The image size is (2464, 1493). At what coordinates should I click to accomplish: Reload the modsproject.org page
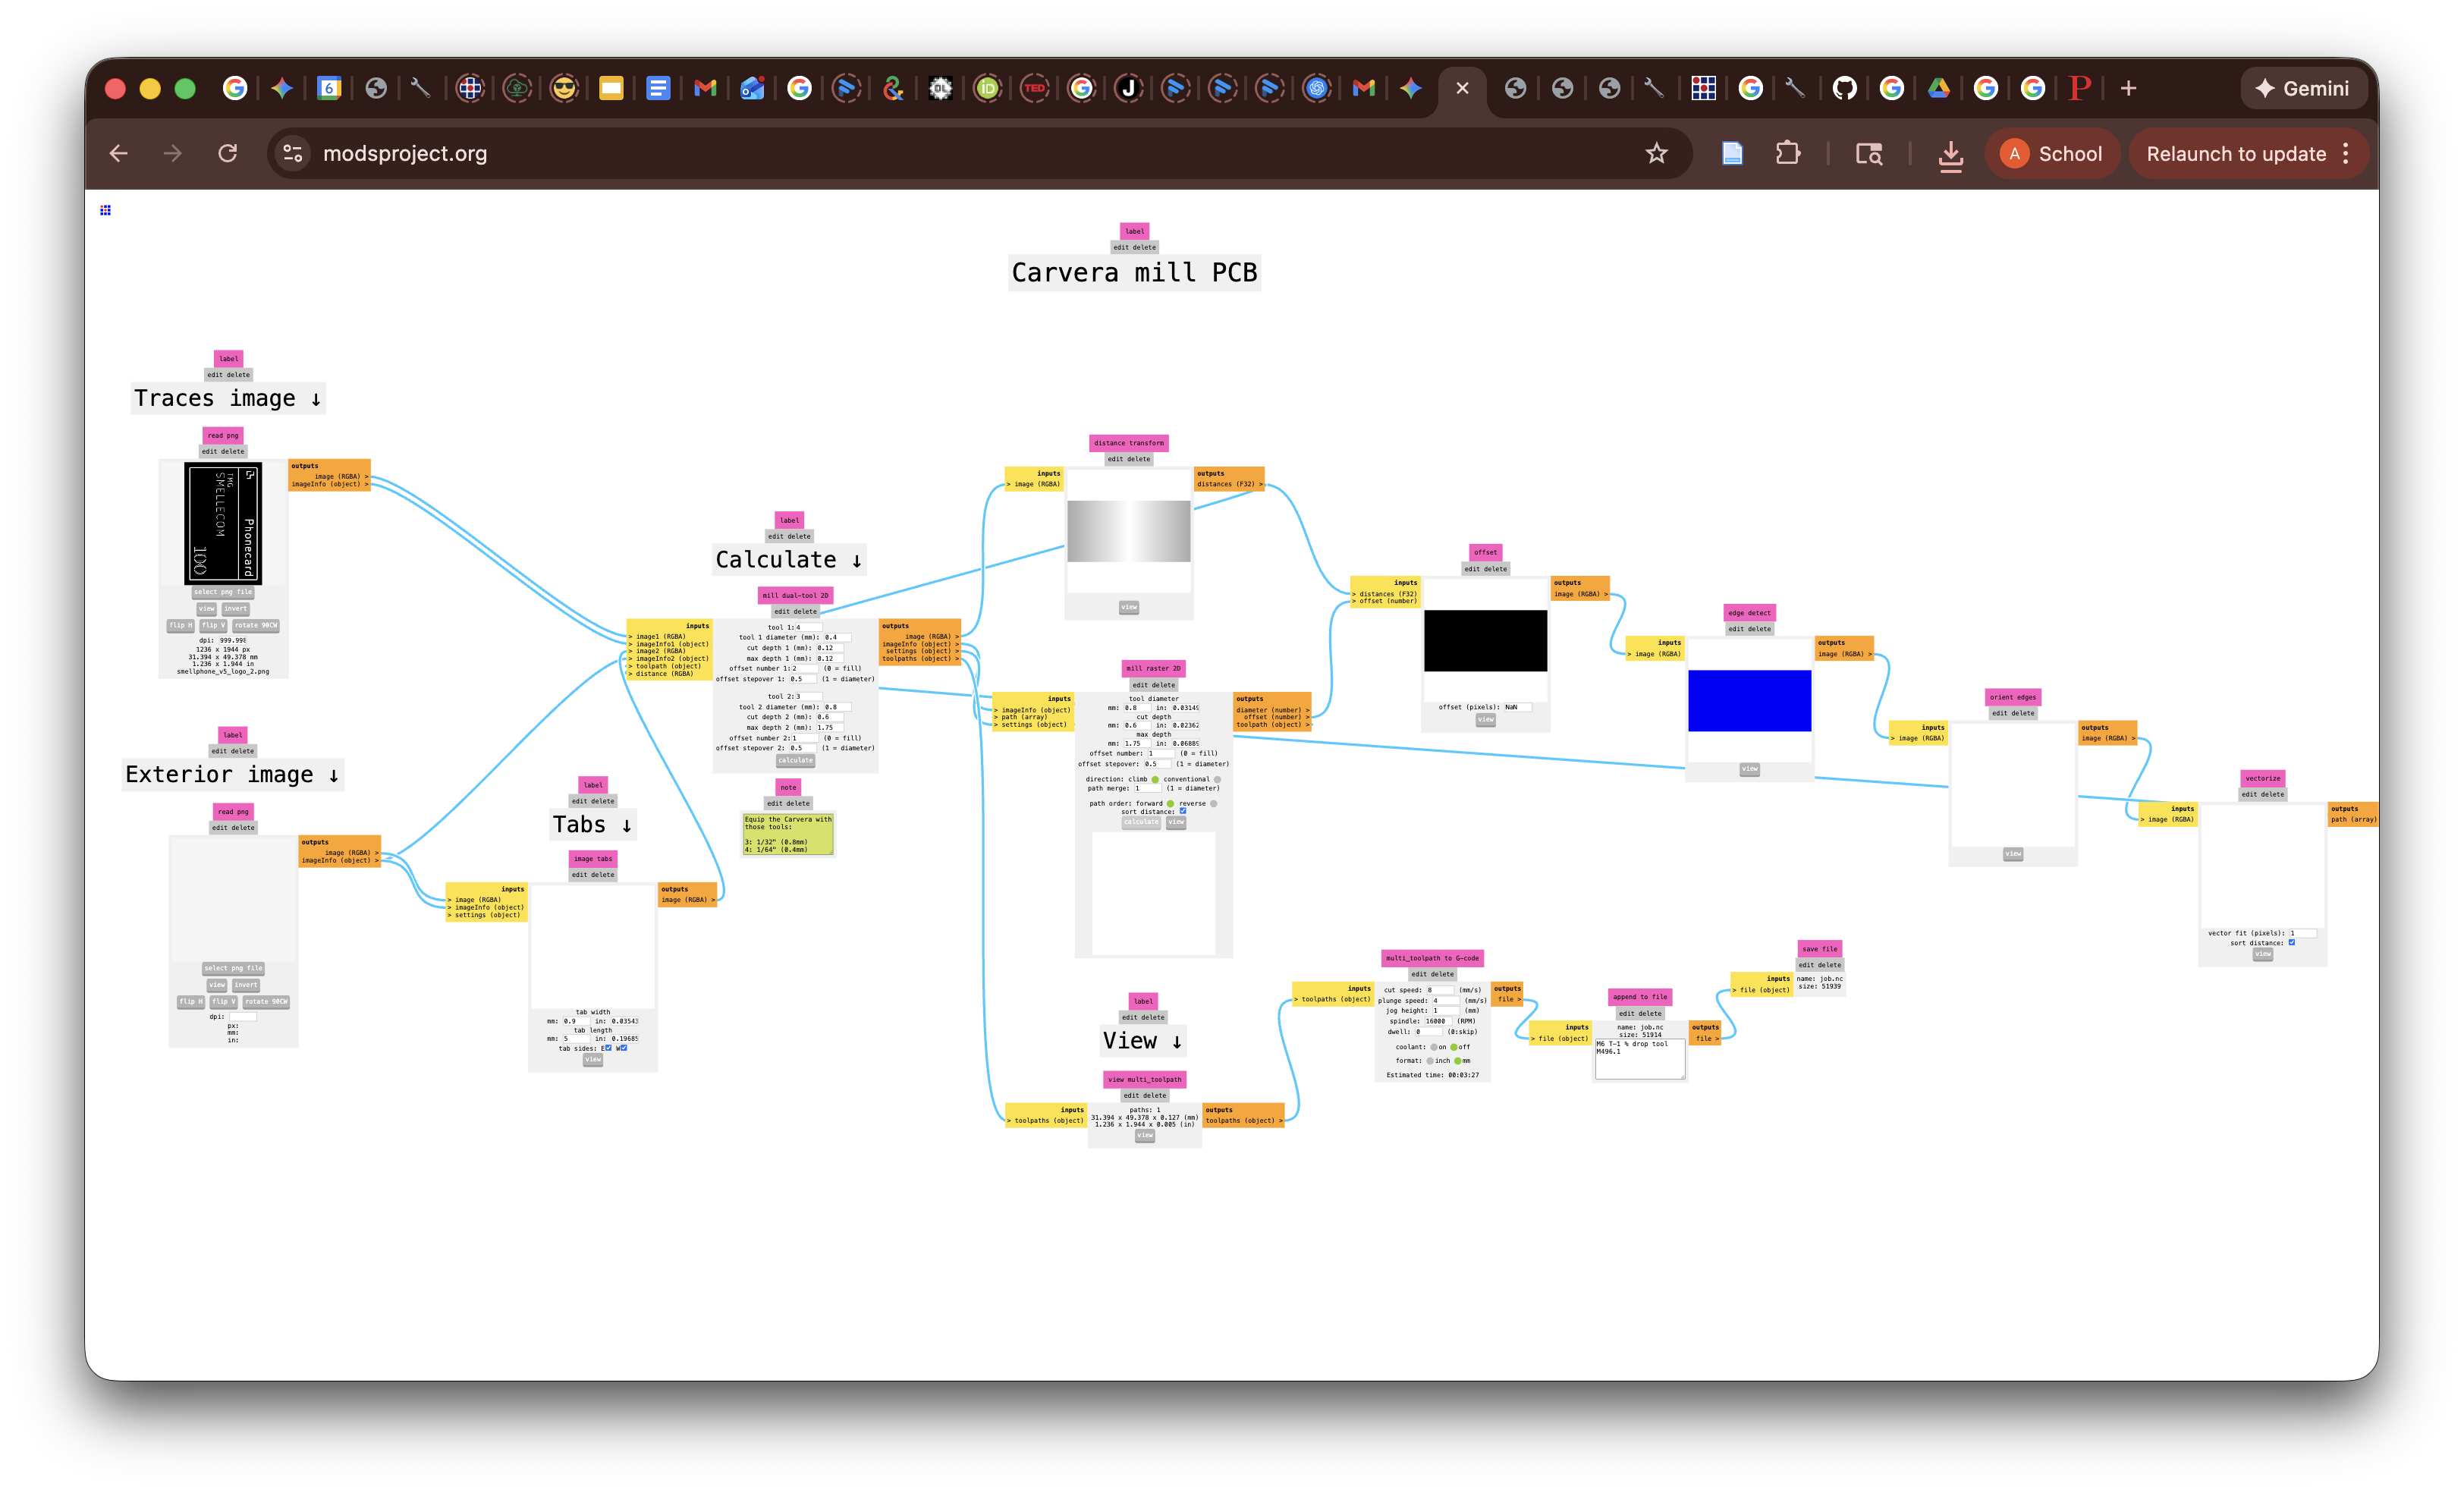tap(228, 153)
